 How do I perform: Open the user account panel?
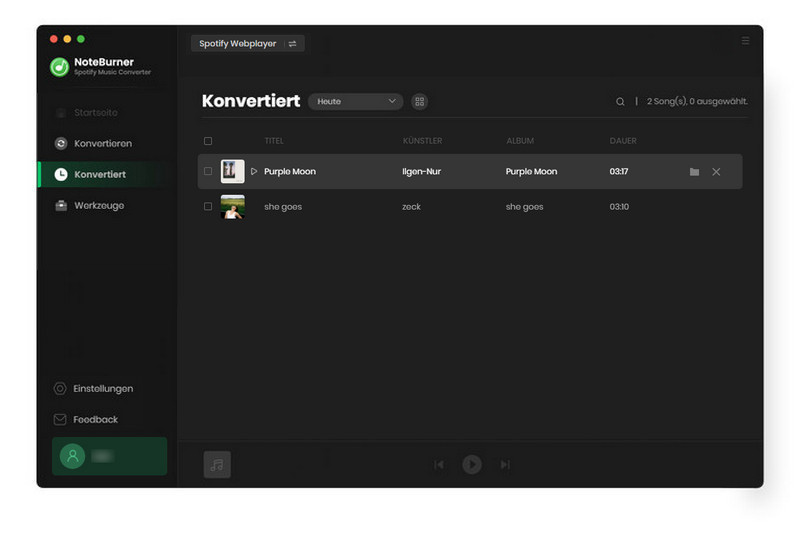[x=110, y=456]
